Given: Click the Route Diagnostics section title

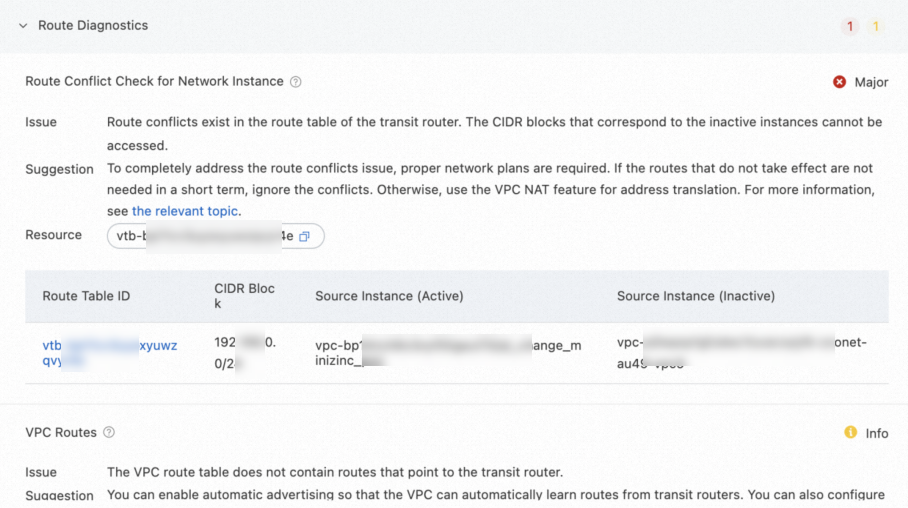Looking at the screenshot, I should [x=93, y=26].
